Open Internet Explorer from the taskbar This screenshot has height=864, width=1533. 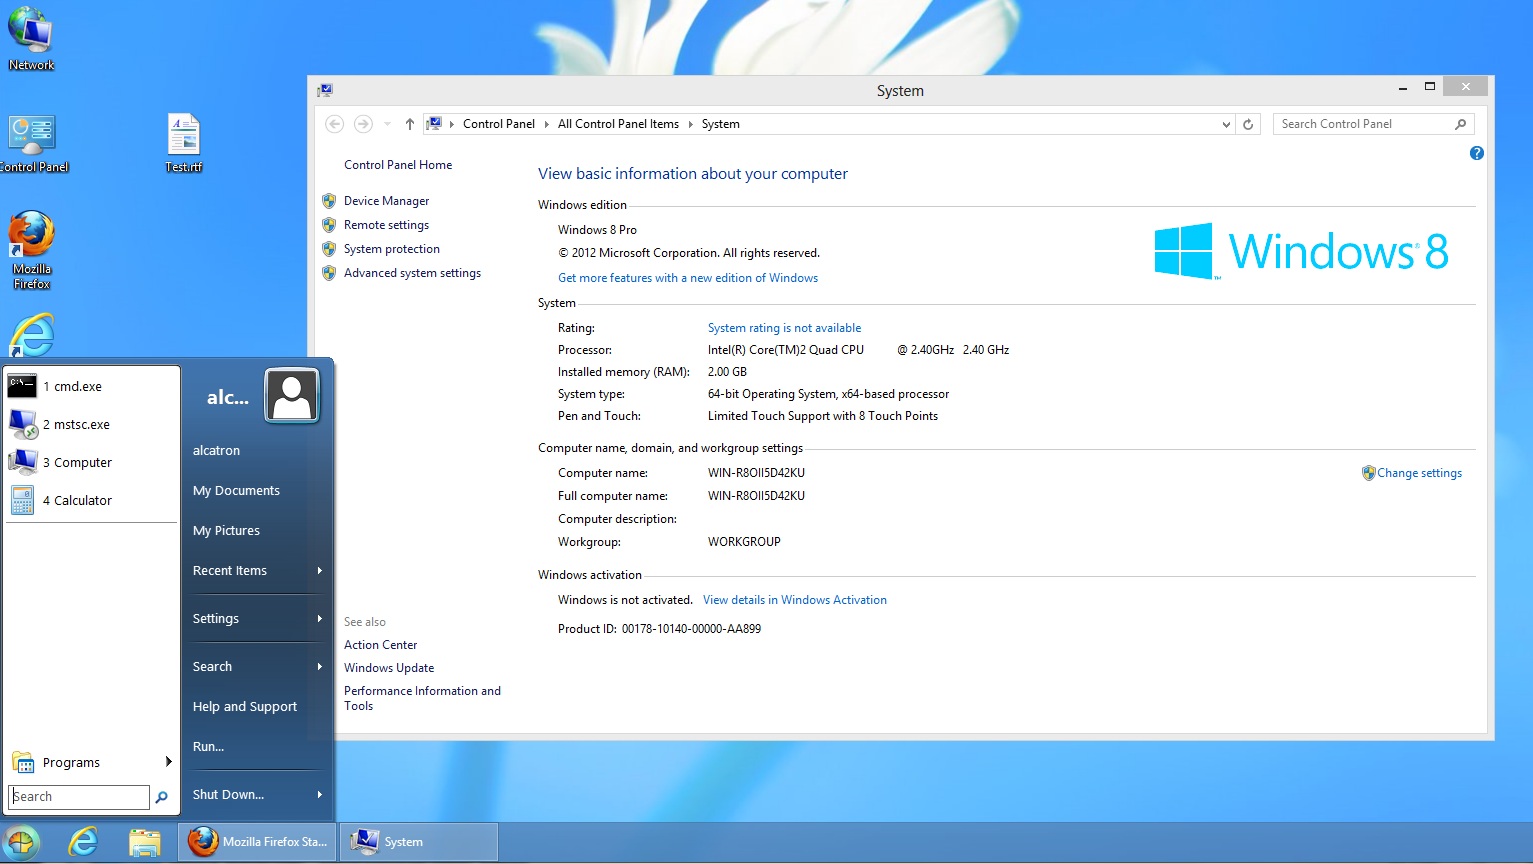coord(83,842)
